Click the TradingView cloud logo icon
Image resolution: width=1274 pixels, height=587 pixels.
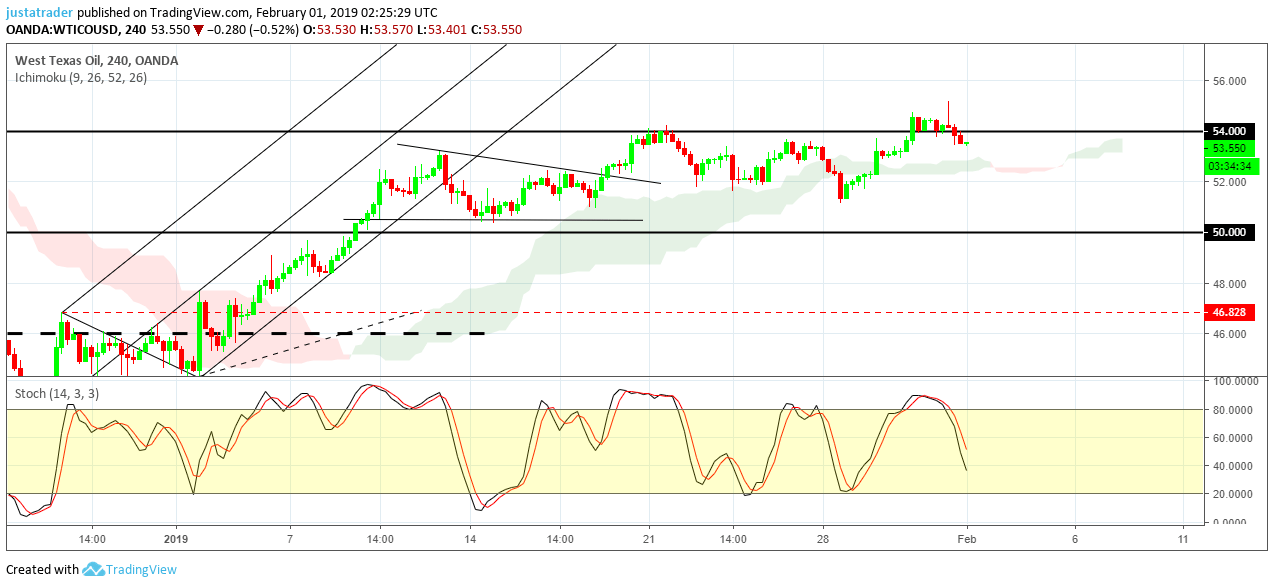point(93,569)
